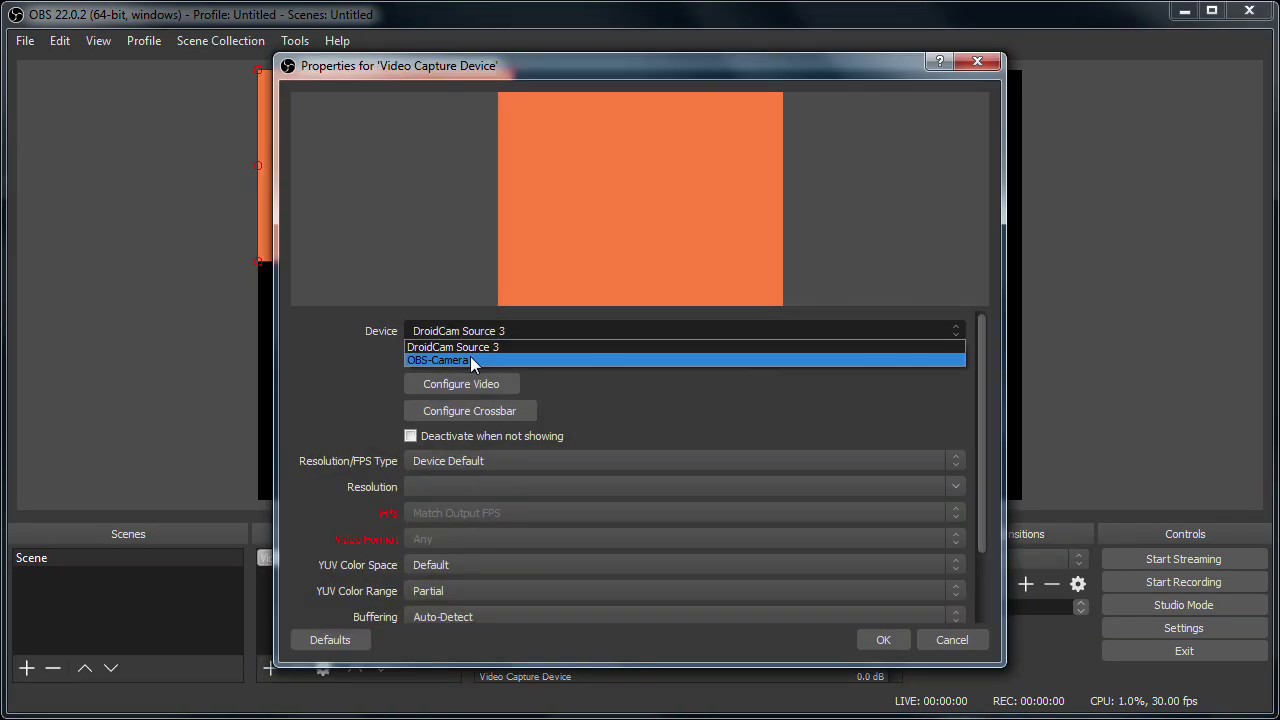Click Exit in Controls panel

pos(1184,651)
